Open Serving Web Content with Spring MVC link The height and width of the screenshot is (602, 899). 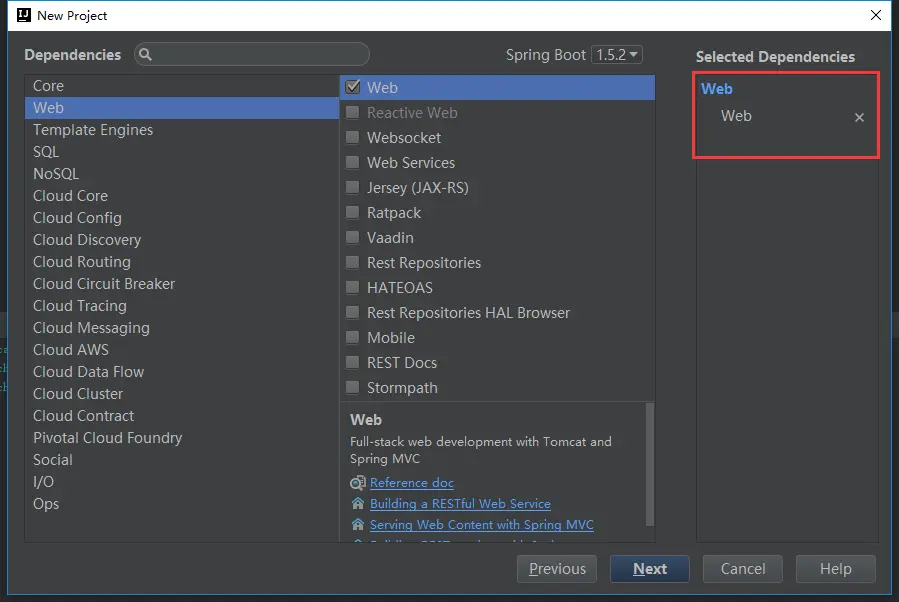point(482,525)
